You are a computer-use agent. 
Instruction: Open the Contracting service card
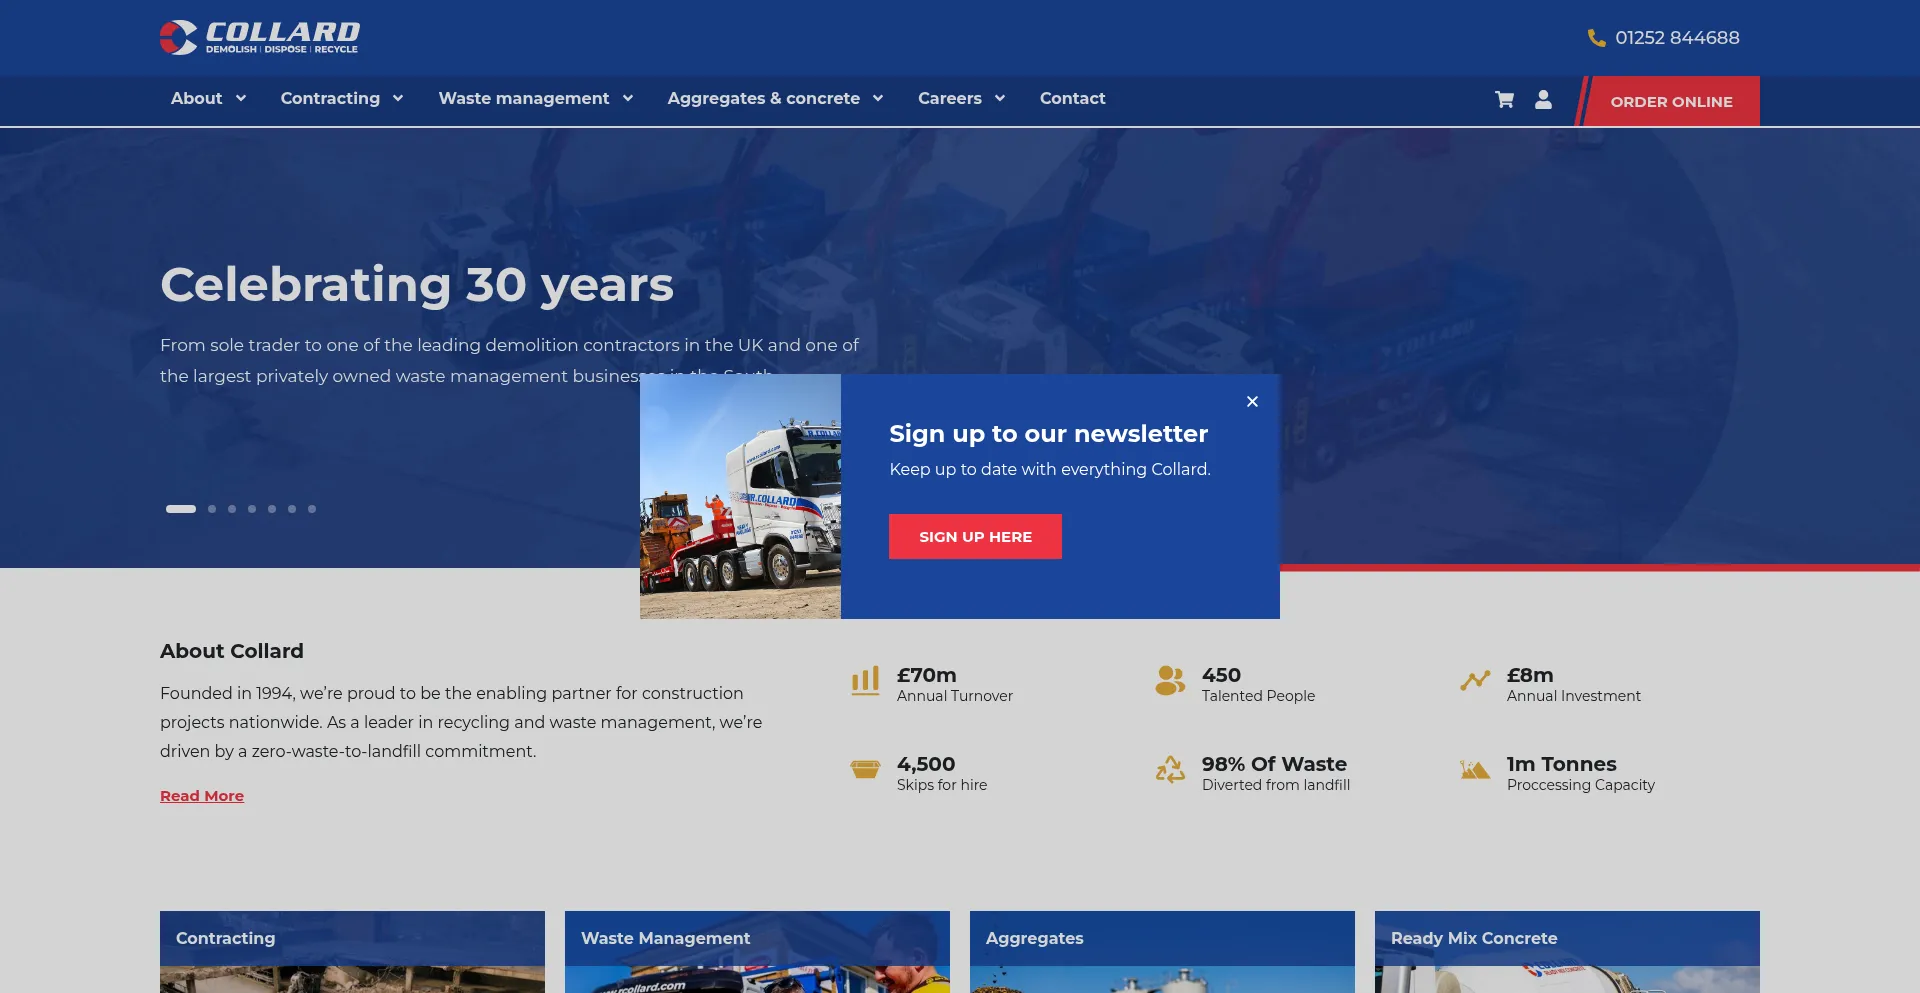point(352,952)
